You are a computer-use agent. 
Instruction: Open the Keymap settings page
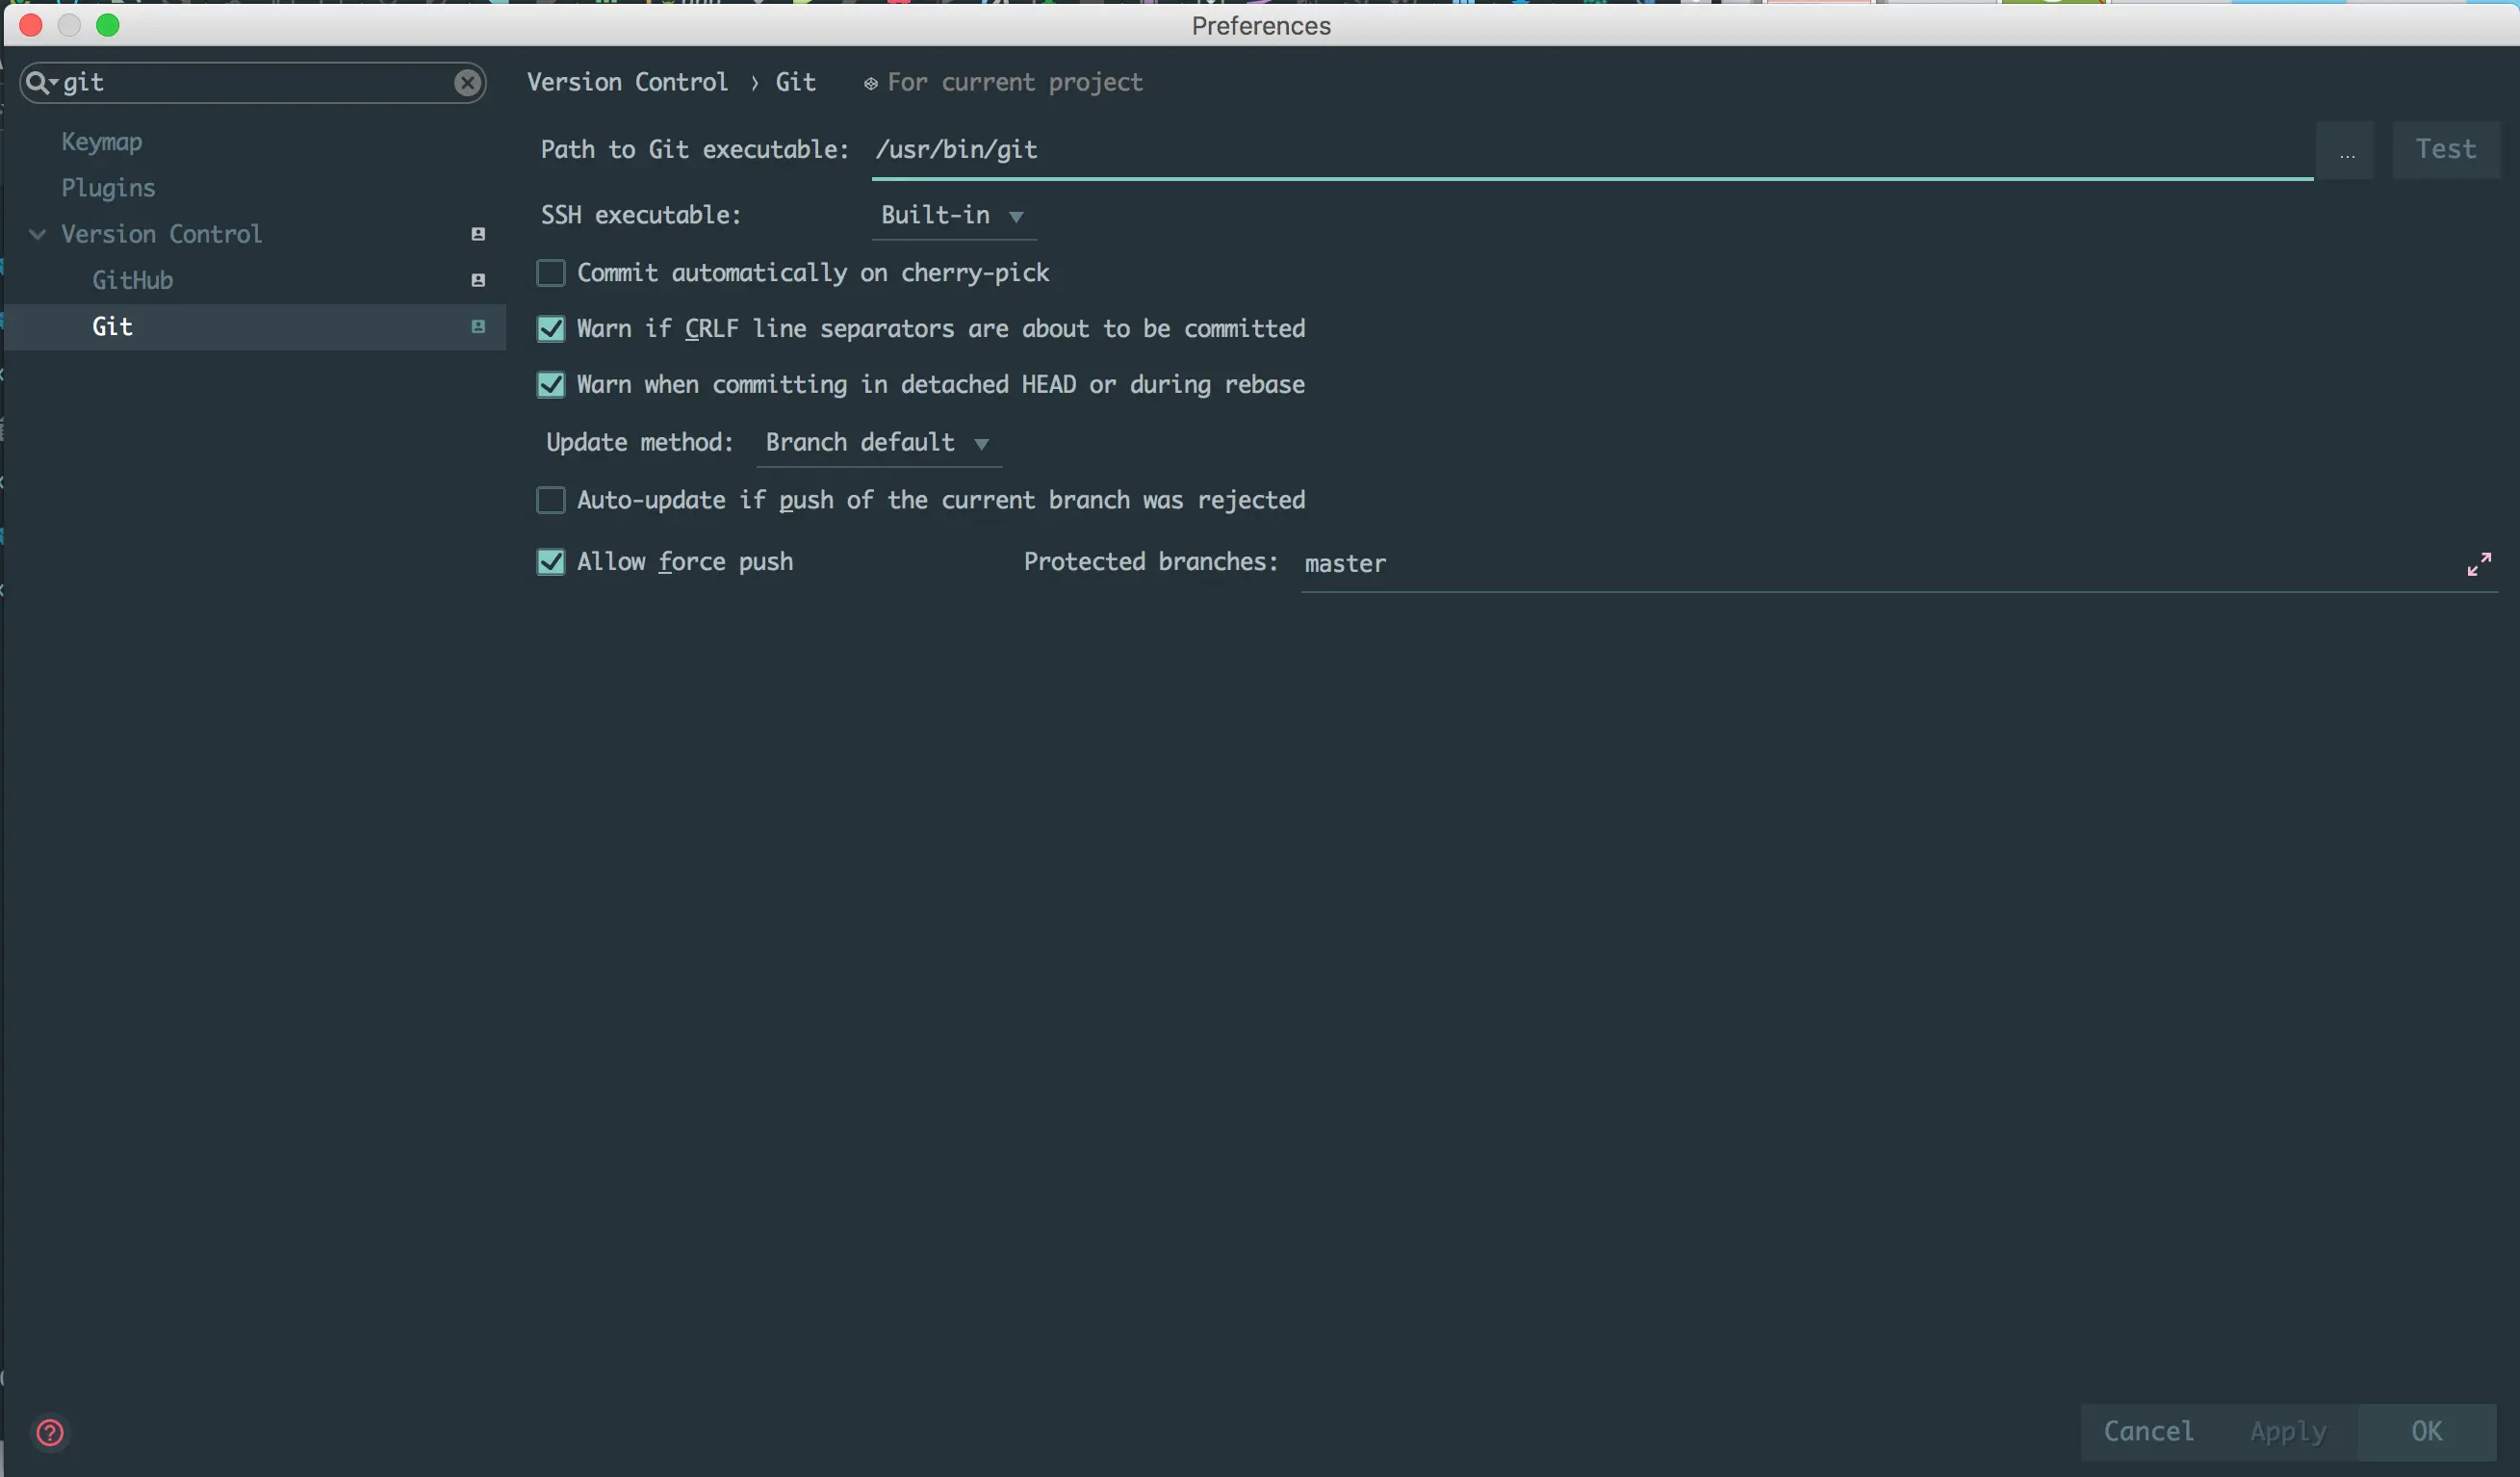pos(102,142)
